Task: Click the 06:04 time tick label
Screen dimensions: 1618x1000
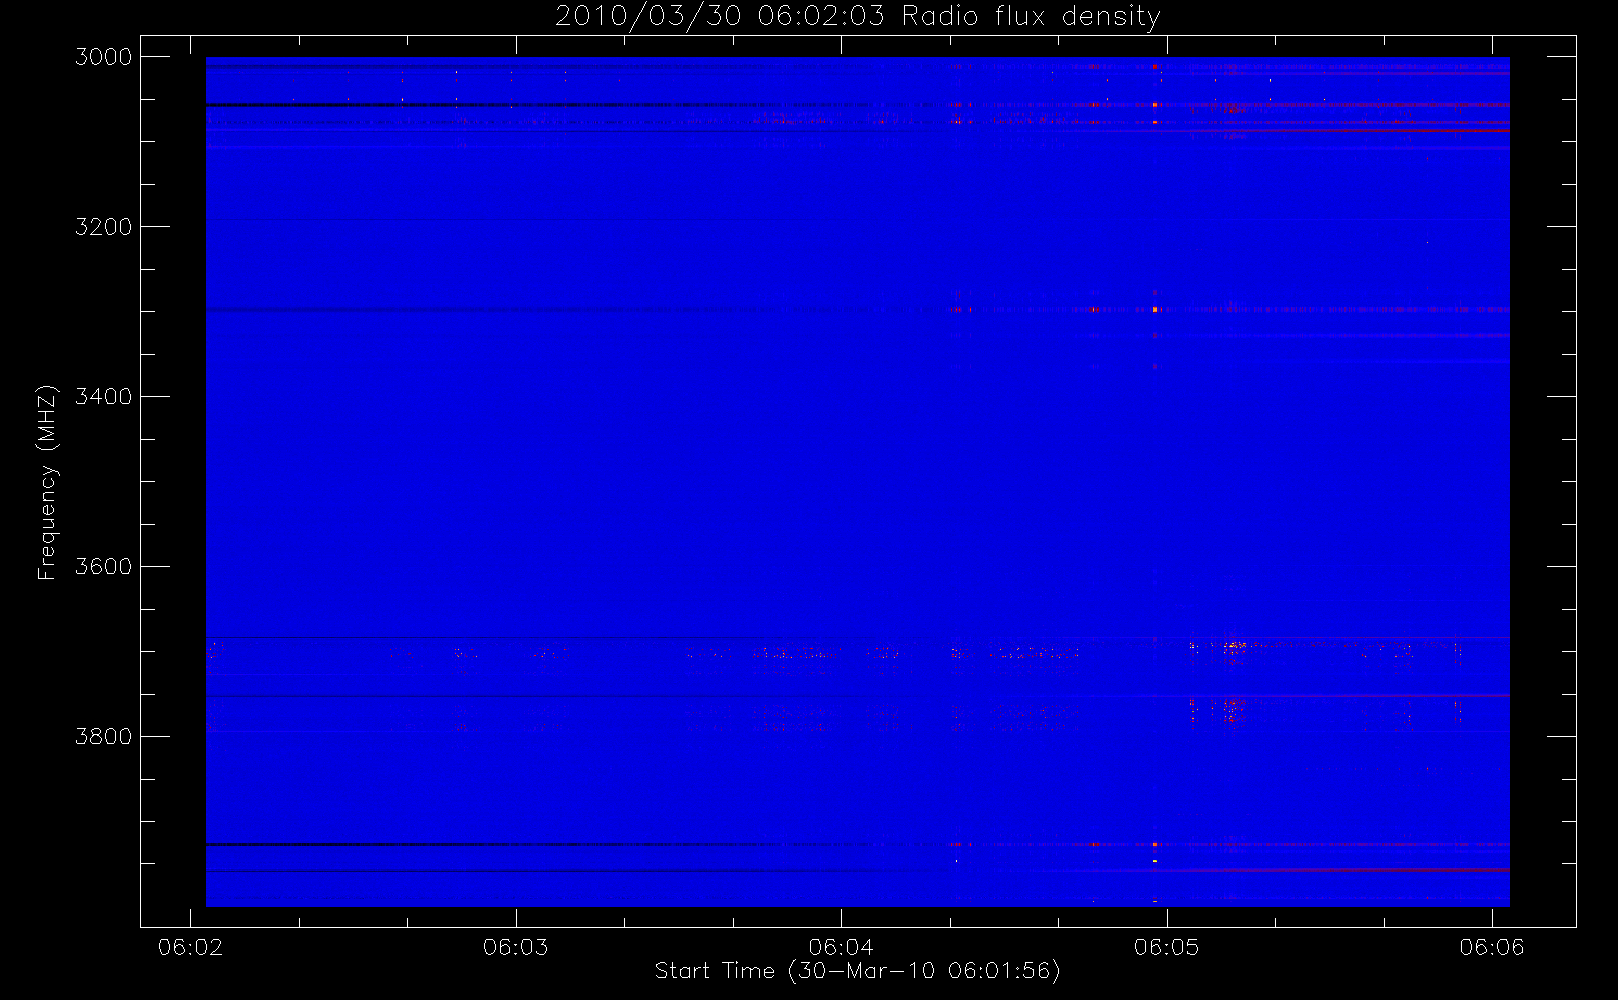Action: 841,947
